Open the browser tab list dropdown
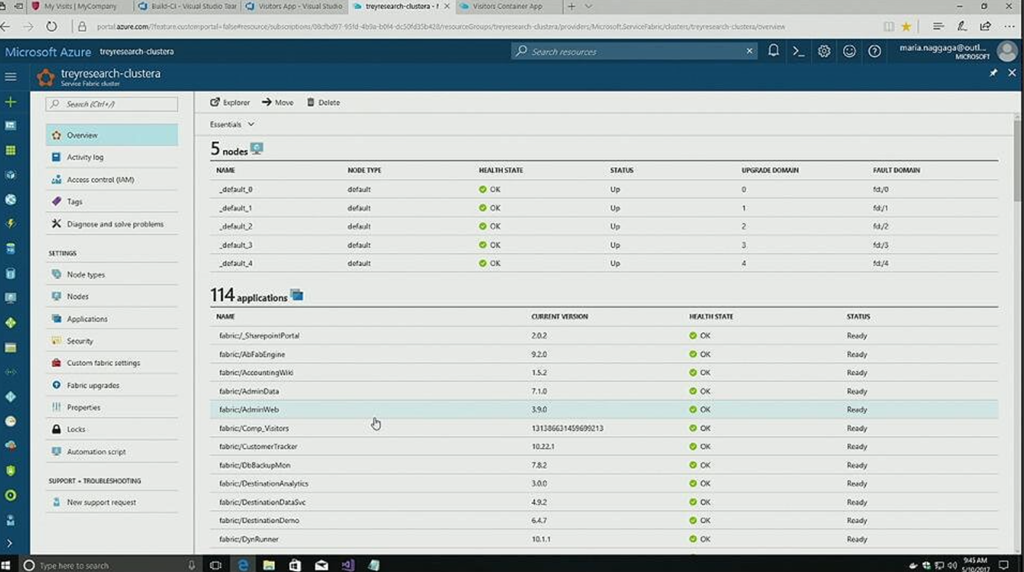The width and height of the screenshot is (1024, 572). pyautogui.click(x=588, y=7)
